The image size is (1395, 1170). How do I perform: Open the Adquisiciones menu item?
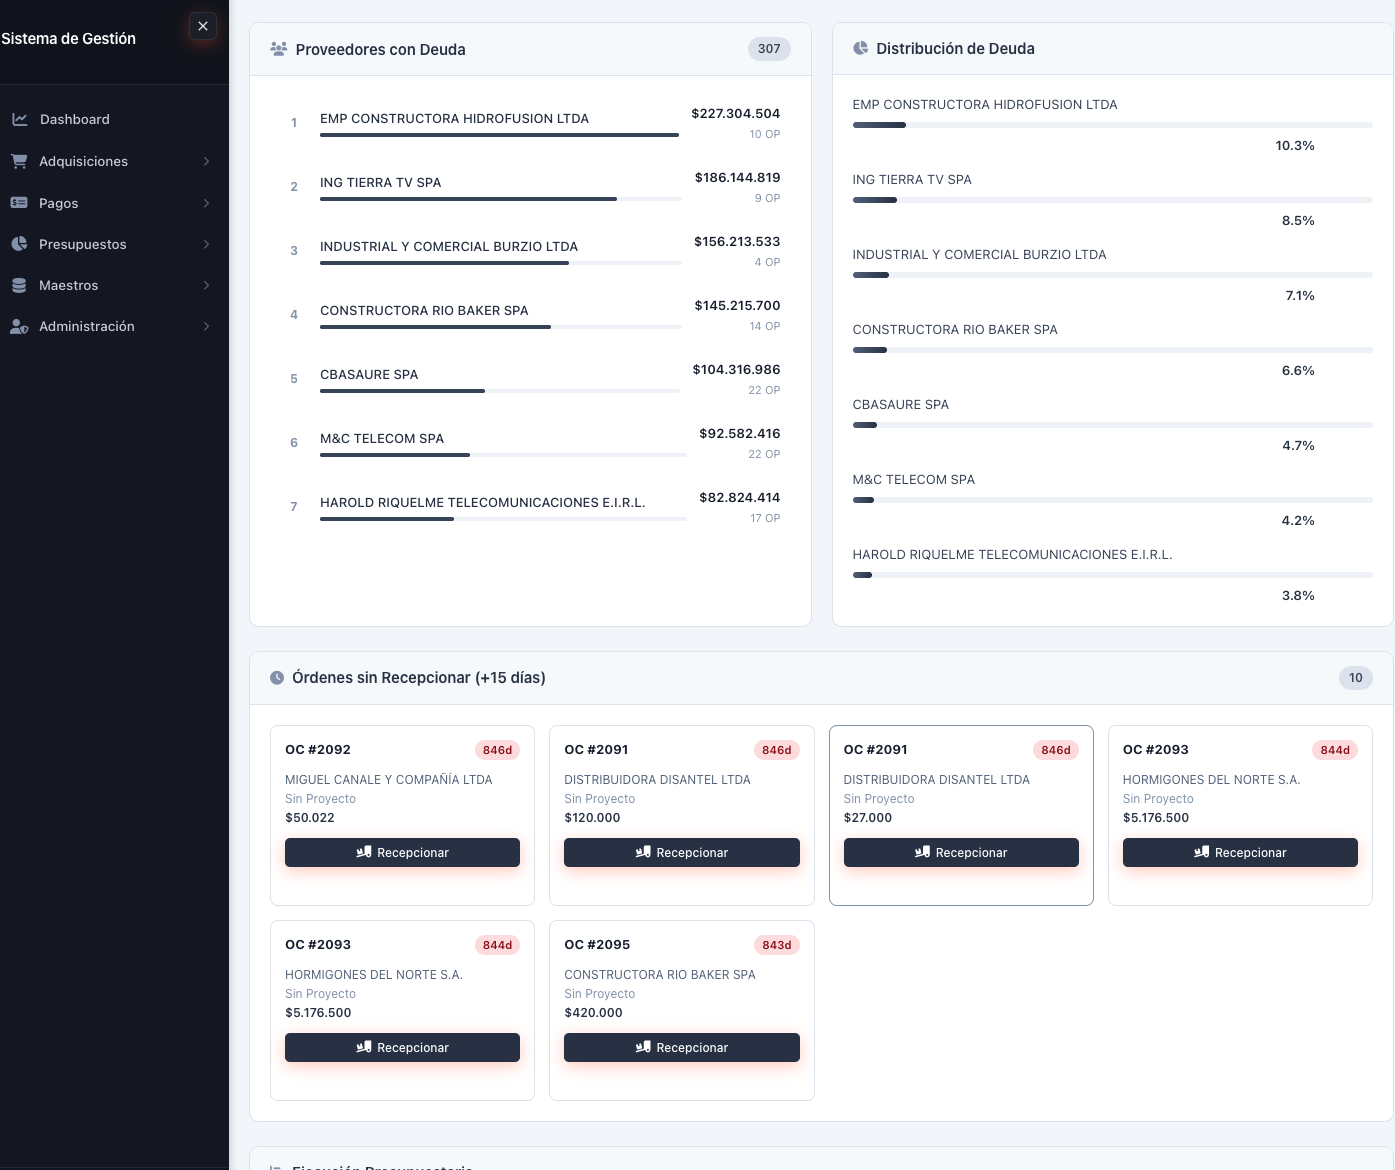[114, 161]
